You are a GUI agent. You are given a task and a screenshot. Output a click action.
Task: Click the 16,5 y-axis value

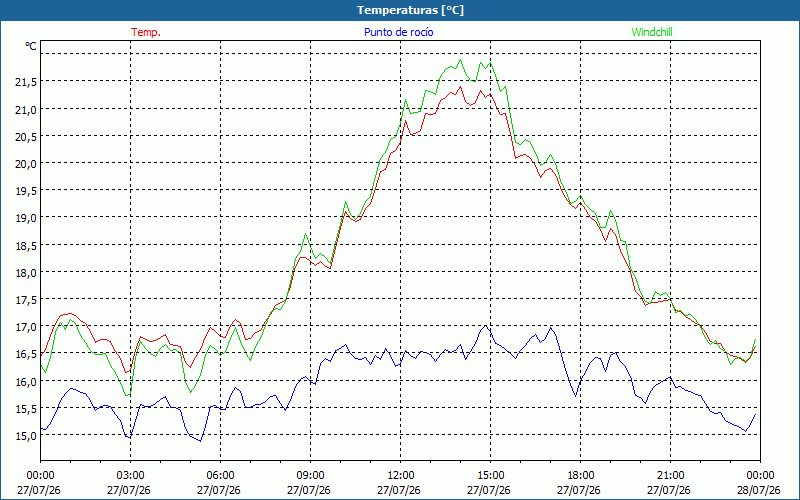(x=26, y=354)
